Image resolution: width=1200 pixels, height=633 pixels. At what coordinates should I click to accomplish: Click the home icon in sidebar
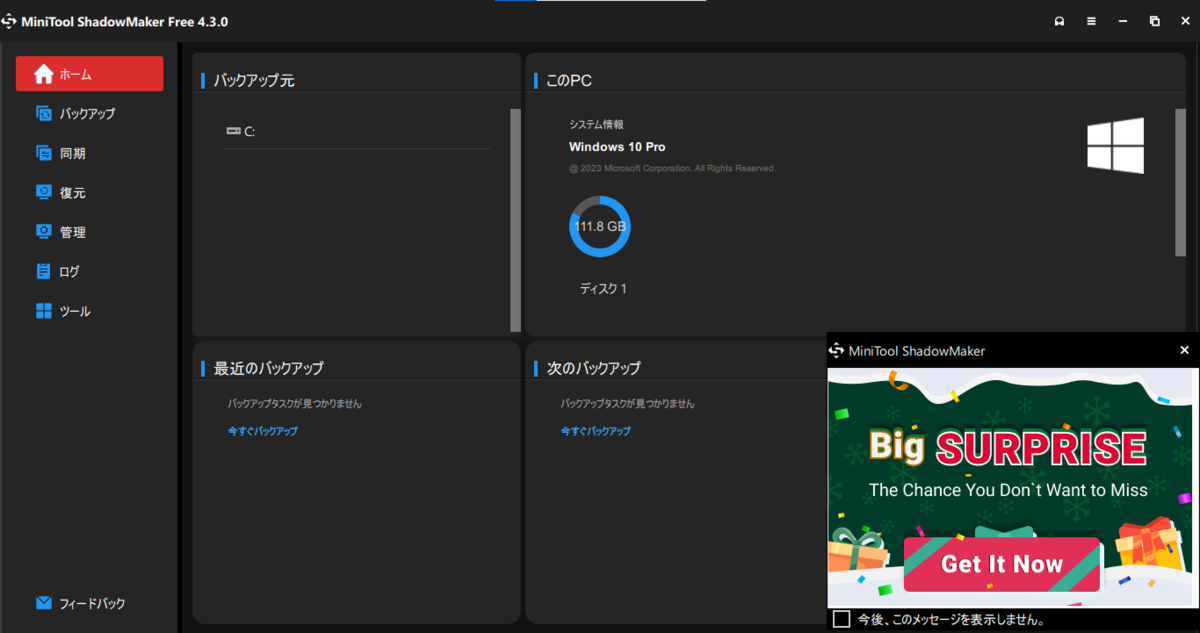pyautogui.click(x=44, y=74)
